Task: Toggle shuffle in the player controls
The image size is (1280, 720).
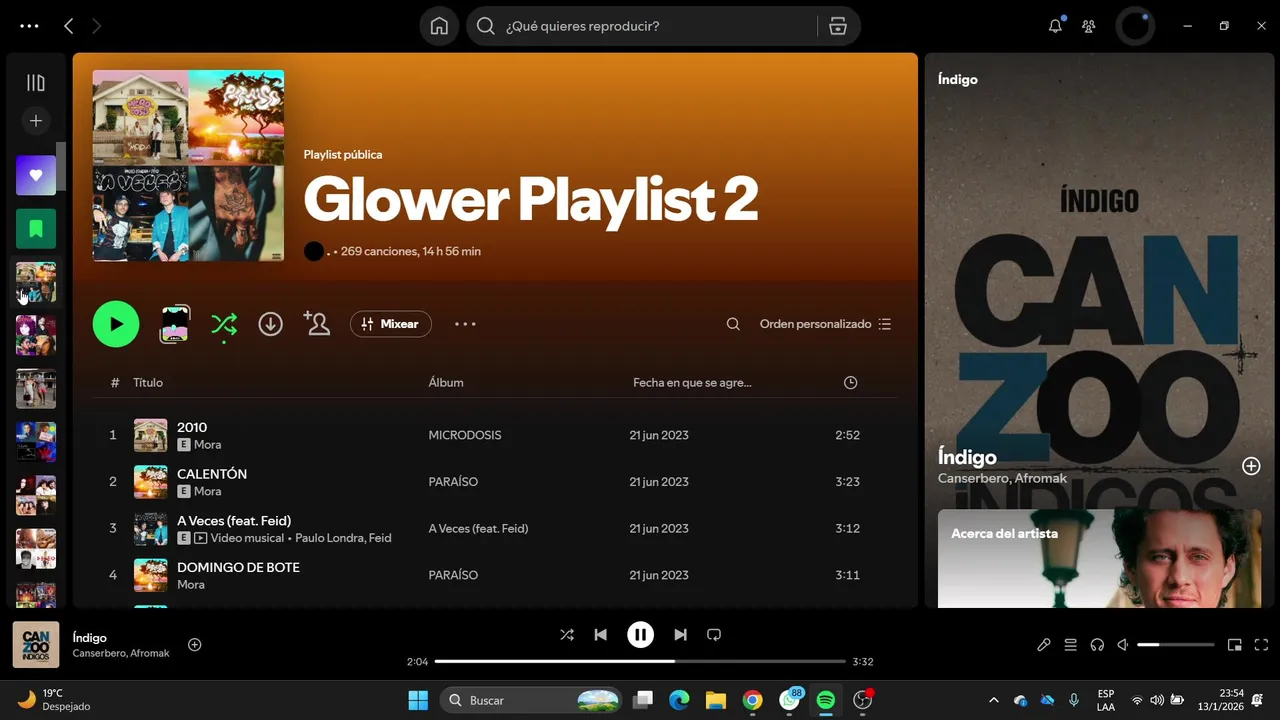Action: (567, 635)
